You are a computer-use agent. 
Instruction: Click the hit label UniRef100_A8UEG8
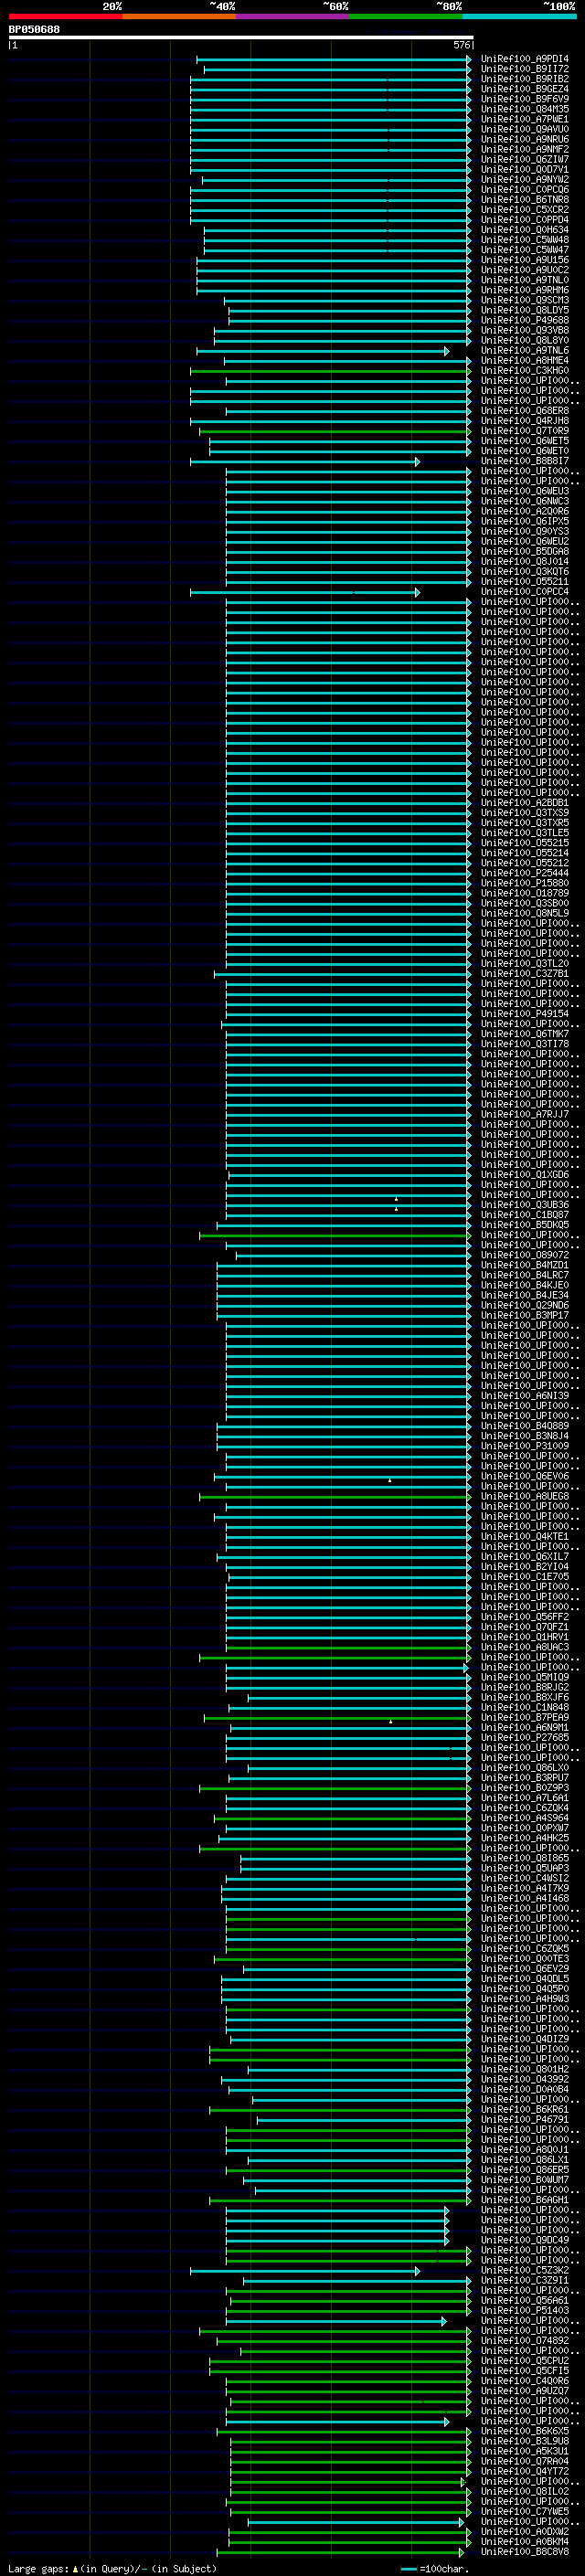[x=524, y=1496]
